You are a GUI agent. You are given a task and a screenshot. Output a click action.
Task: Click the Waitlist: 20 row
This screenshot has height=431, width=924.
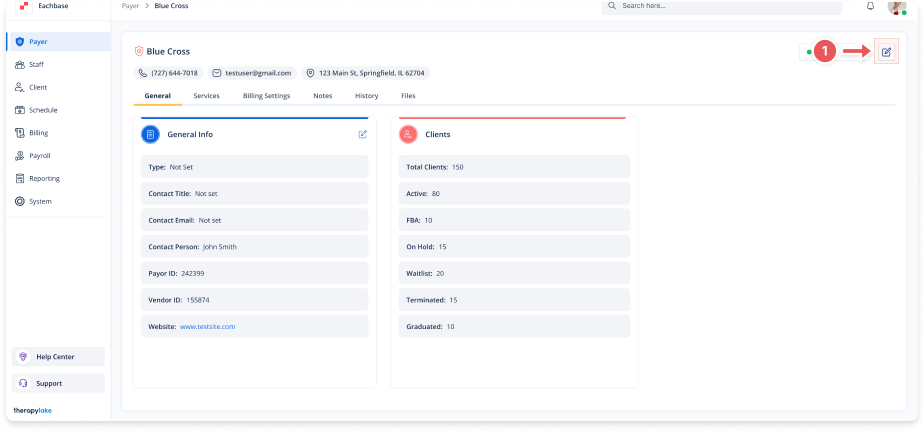click(x=514, y=274)
